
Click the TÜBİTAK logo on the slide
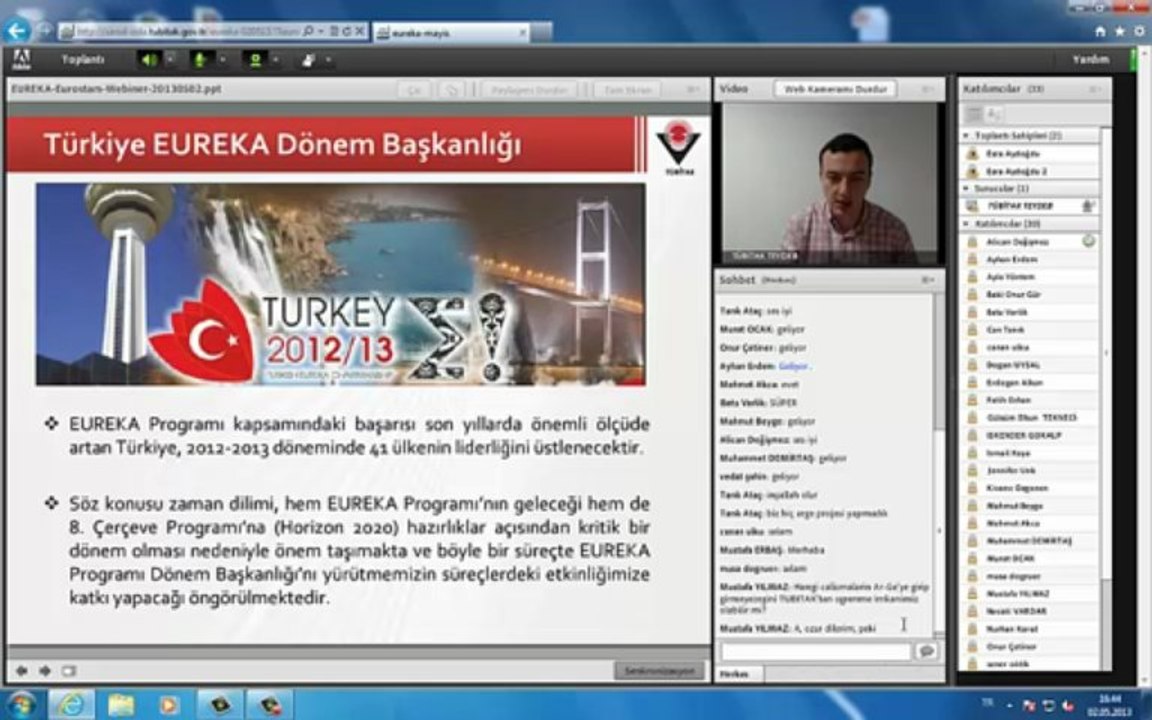[678, 147]
